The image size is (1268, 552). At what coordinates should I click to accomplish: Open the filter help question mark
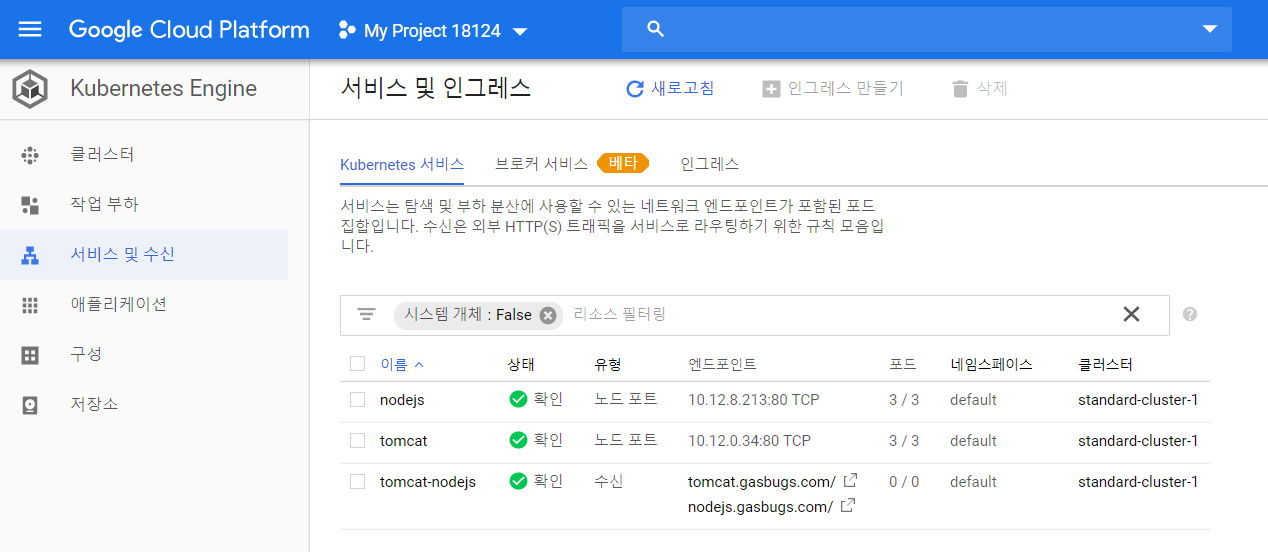1190,314
